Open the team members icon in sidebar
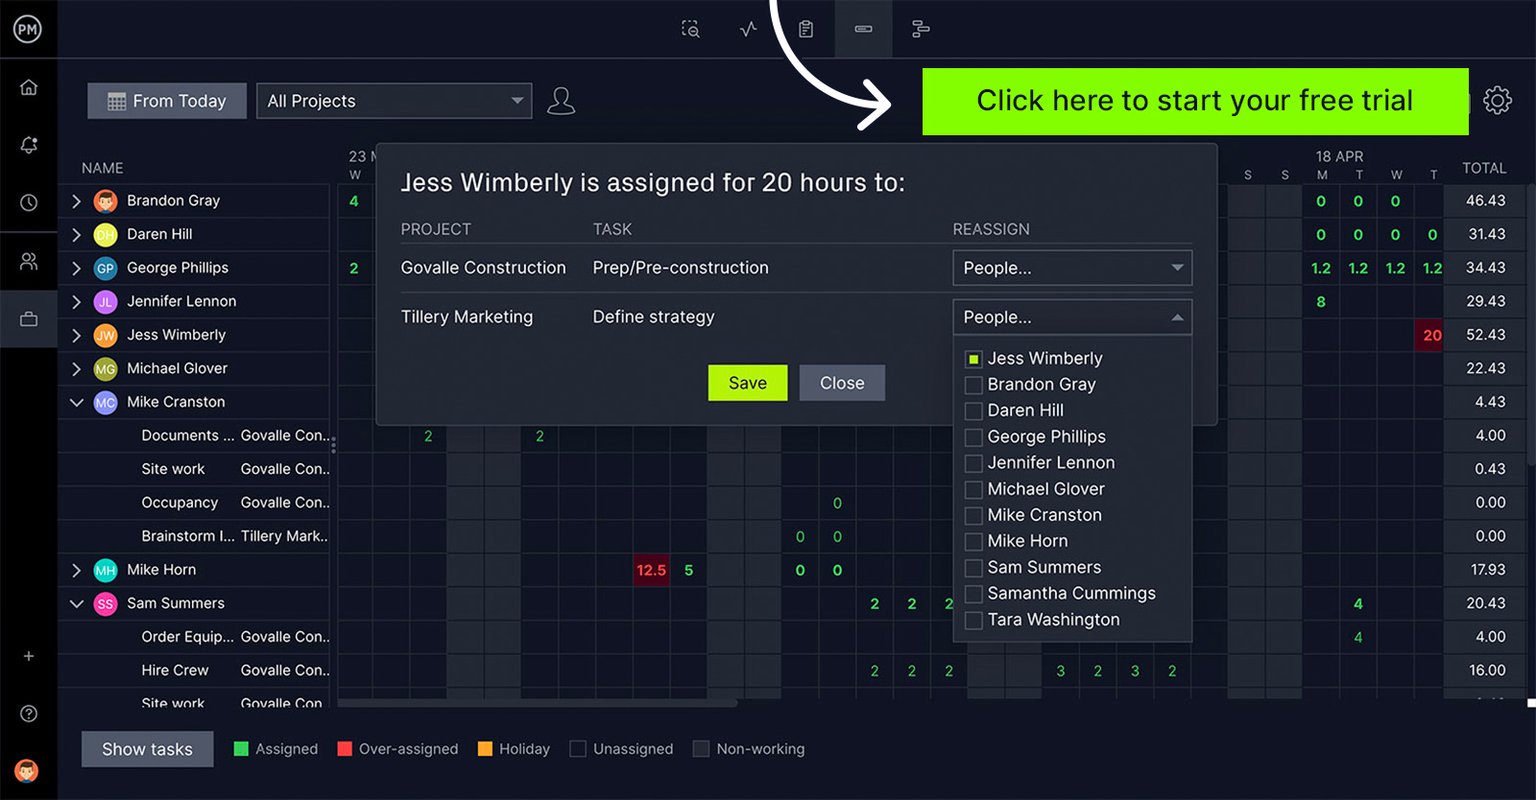 tap(29, 261)
